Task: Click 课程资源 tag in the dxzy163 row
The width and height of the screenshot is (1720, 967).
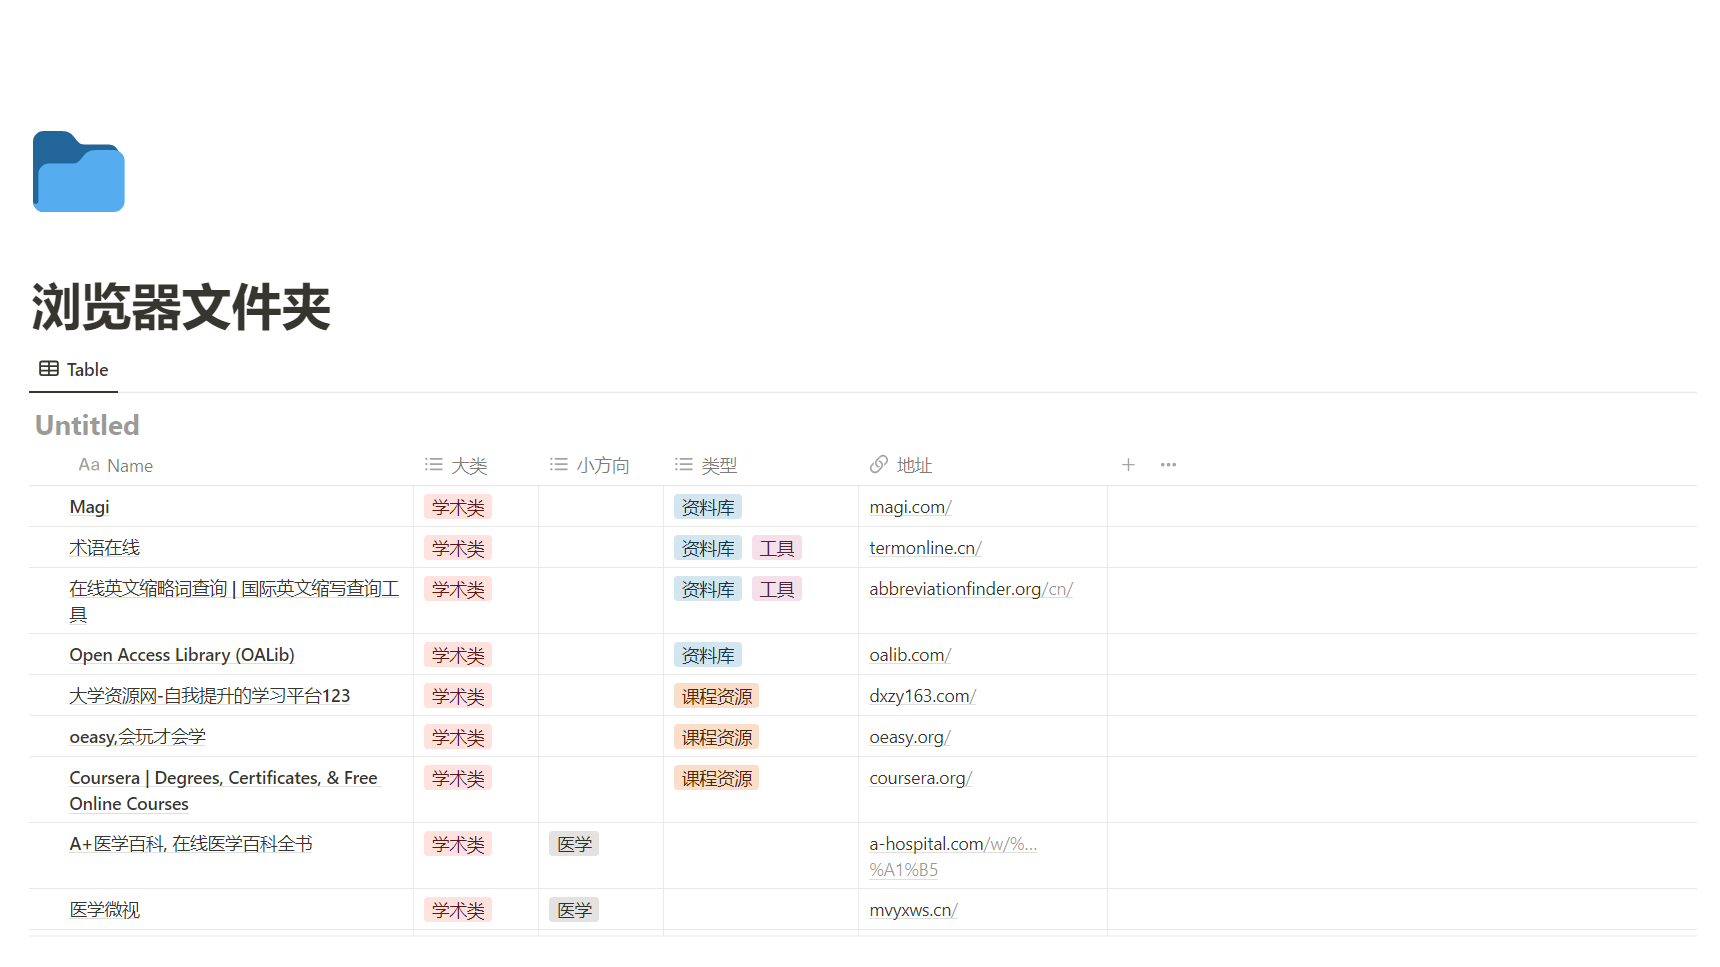Action: tap(716, 696)
